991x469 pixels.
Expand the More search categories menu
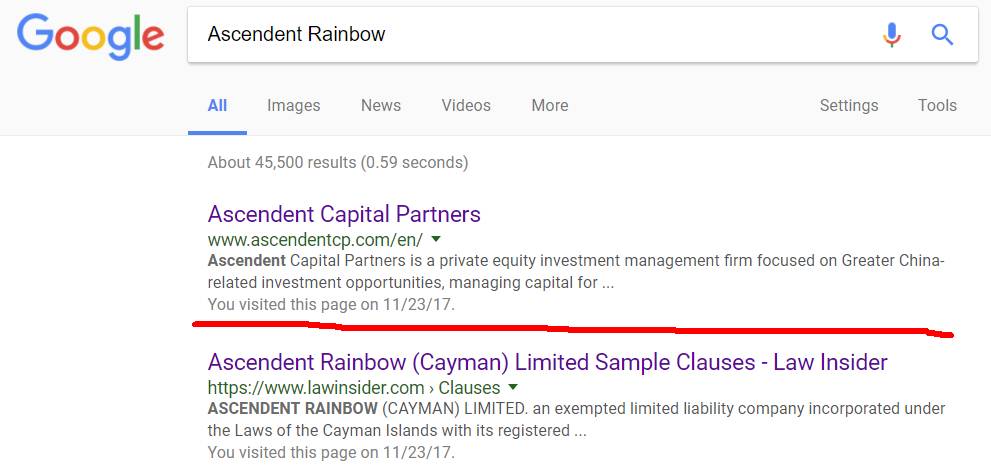pos(549,106)
